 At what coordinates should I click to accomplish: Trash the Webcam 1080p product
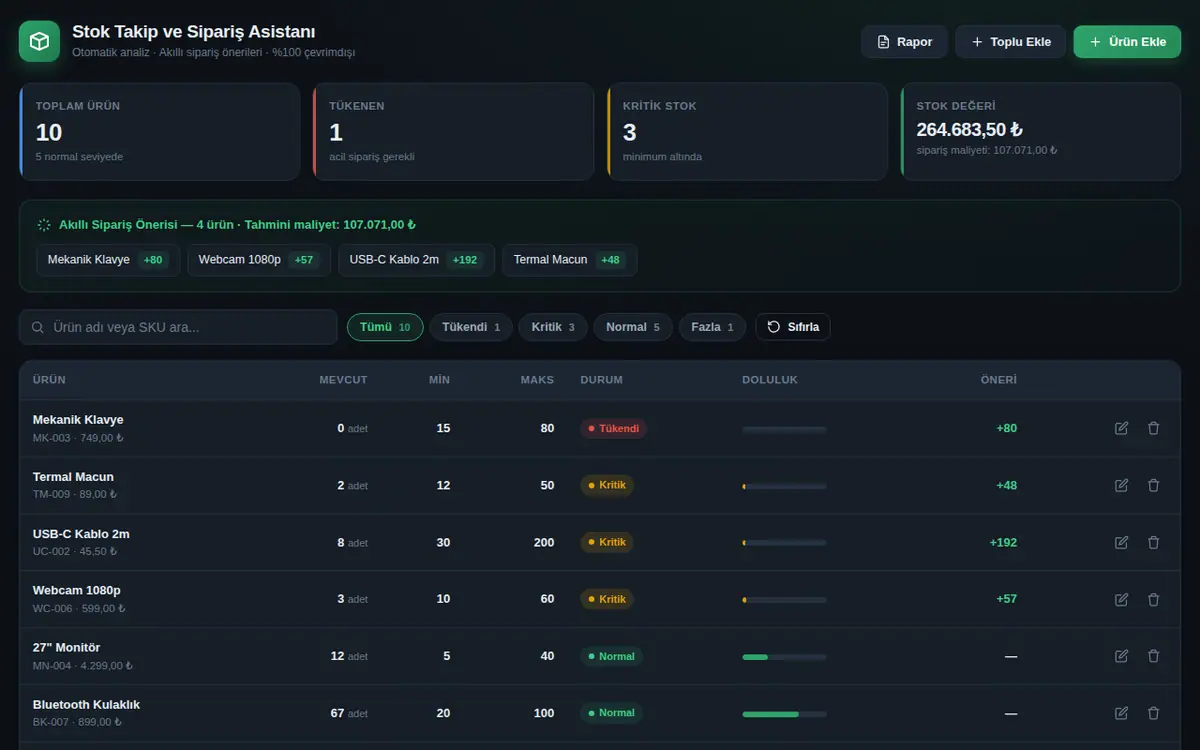(x=1154, y=599)
